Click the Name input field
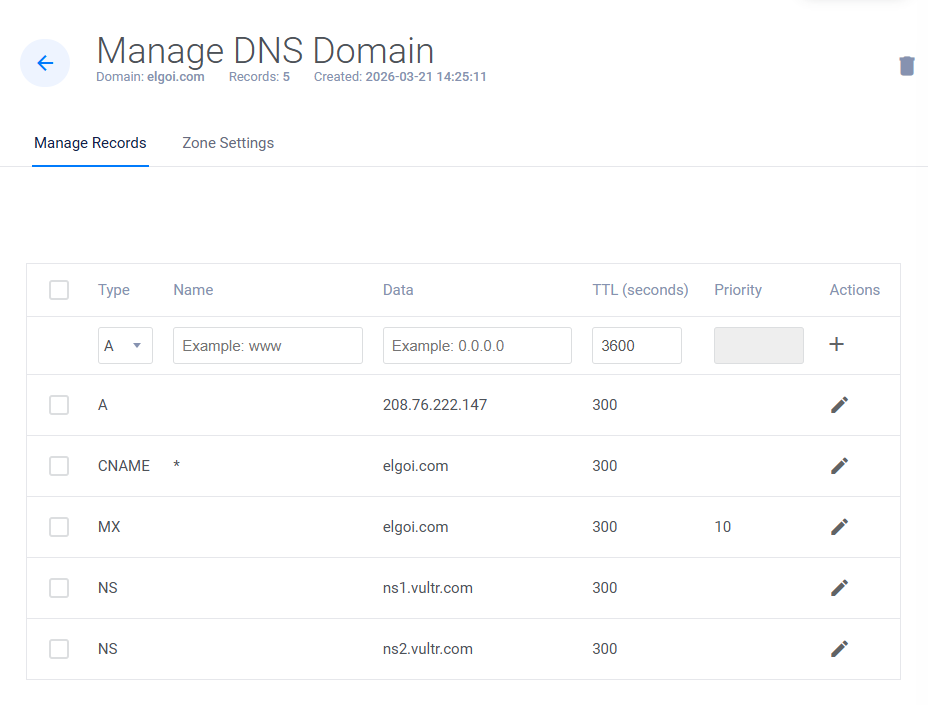This screenshot has width=928, height=705. (x=267, y=346)
